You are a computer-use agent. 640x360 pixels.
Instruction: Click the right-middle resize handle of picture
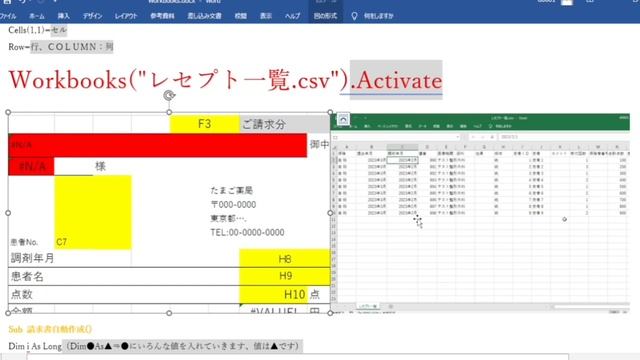pos(330,213)
